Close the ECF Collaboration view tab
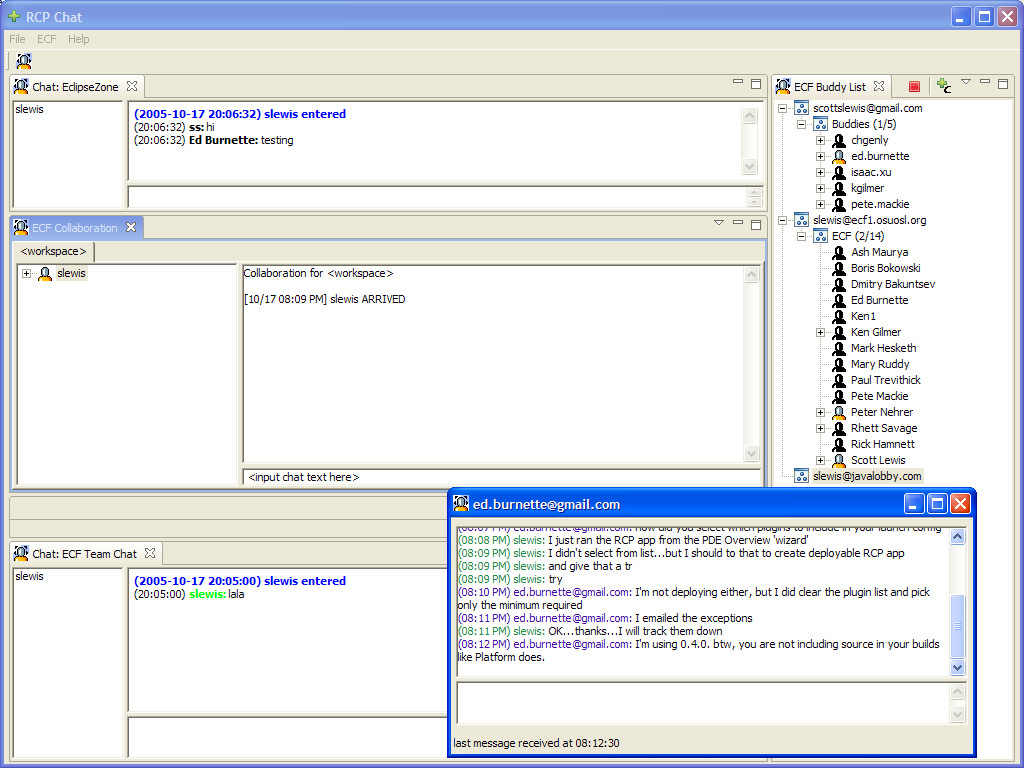The height and width of the screenshot is (768, 1024). pyautogui.click(x=130, y=227)
